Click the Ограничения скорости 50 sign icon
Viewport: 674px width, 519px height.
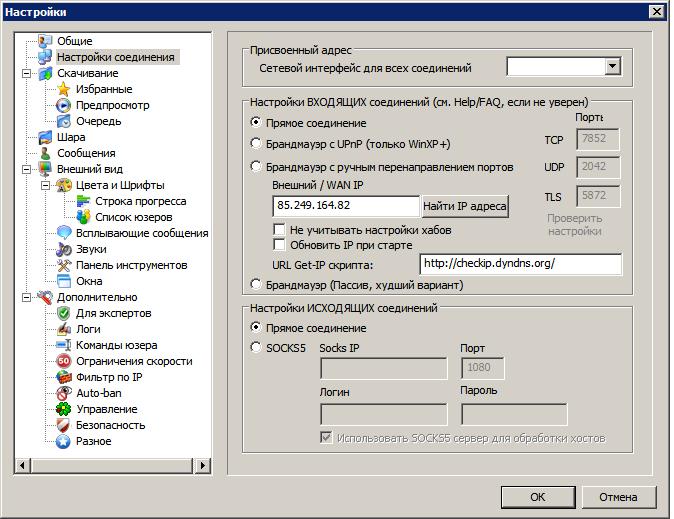click(x=64, y=361)
